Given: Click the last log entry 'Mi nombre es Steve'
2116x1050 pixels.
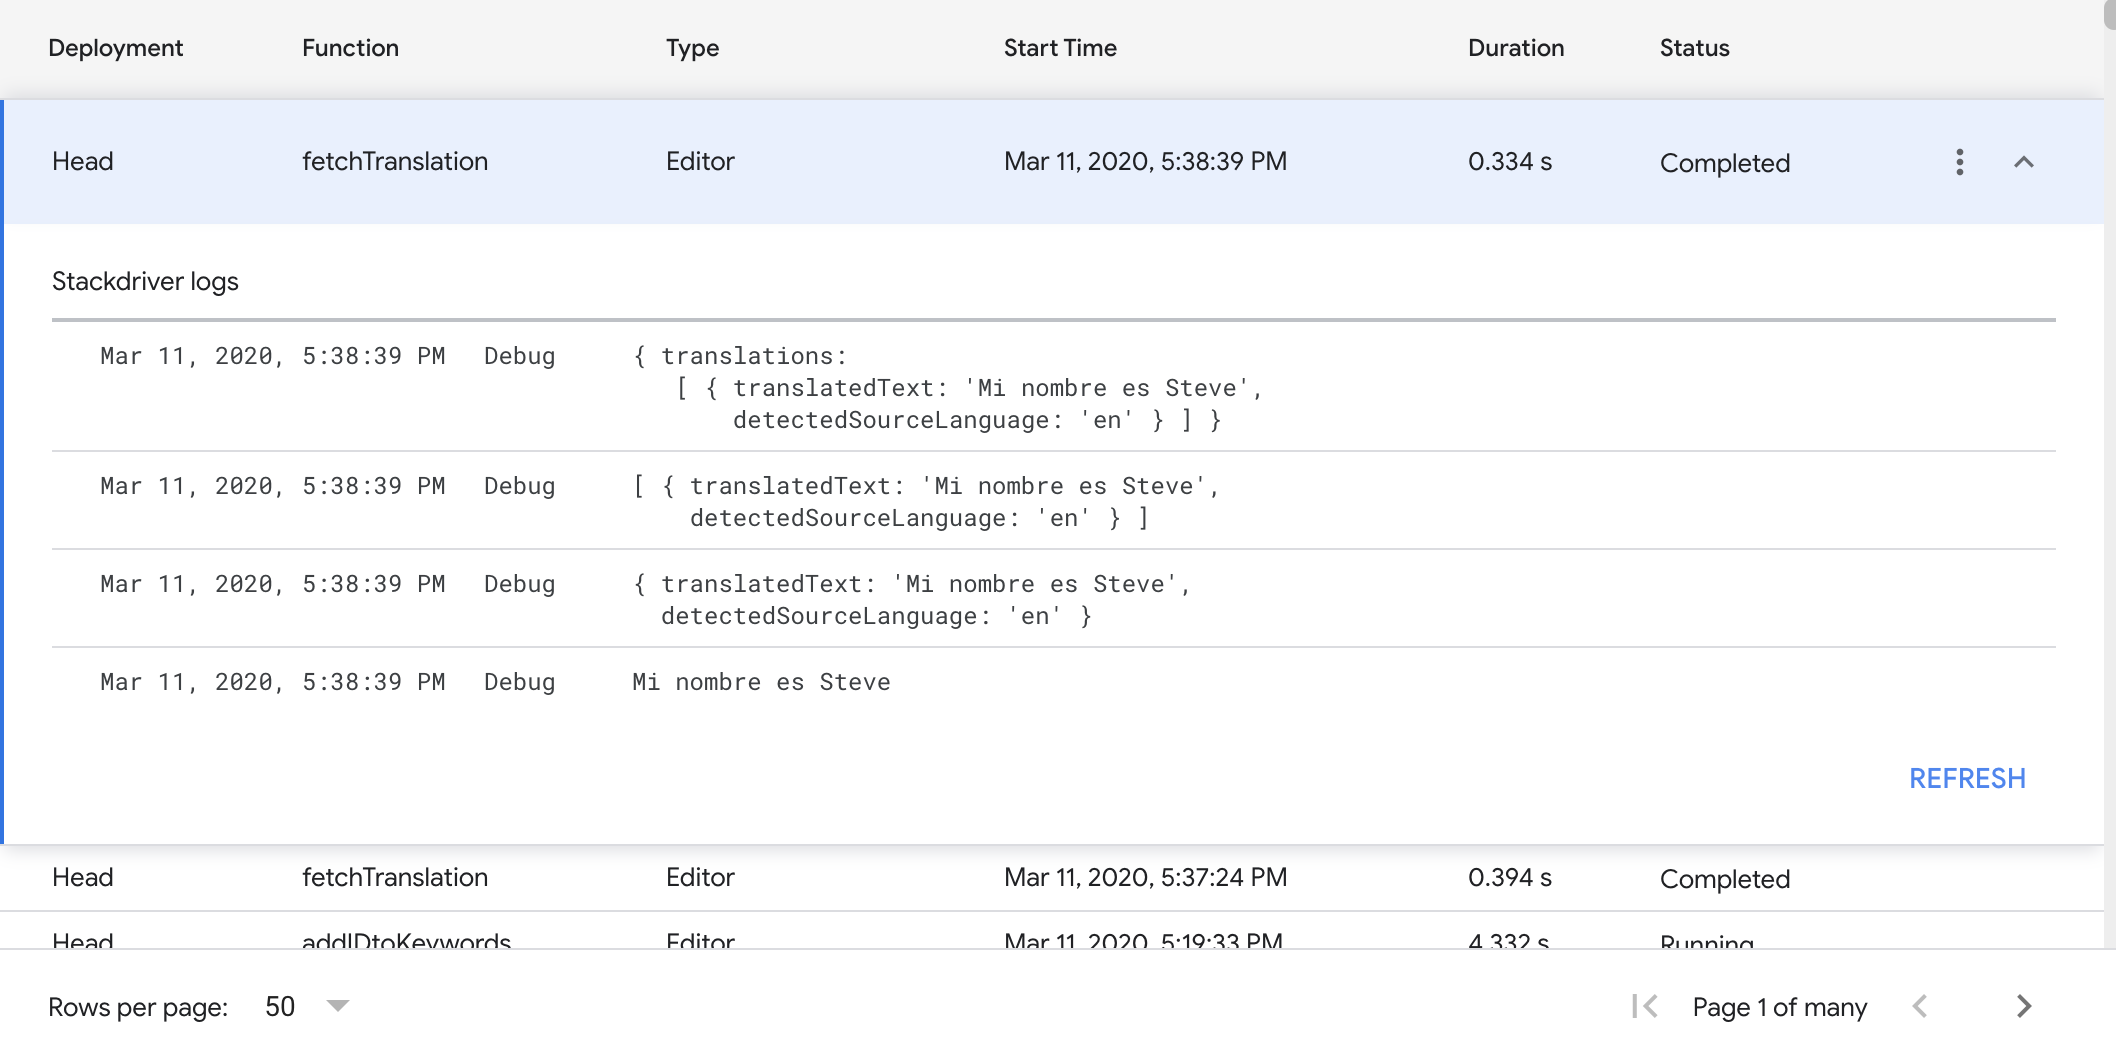Looking at the screenshot, I should tap(761, 682).
